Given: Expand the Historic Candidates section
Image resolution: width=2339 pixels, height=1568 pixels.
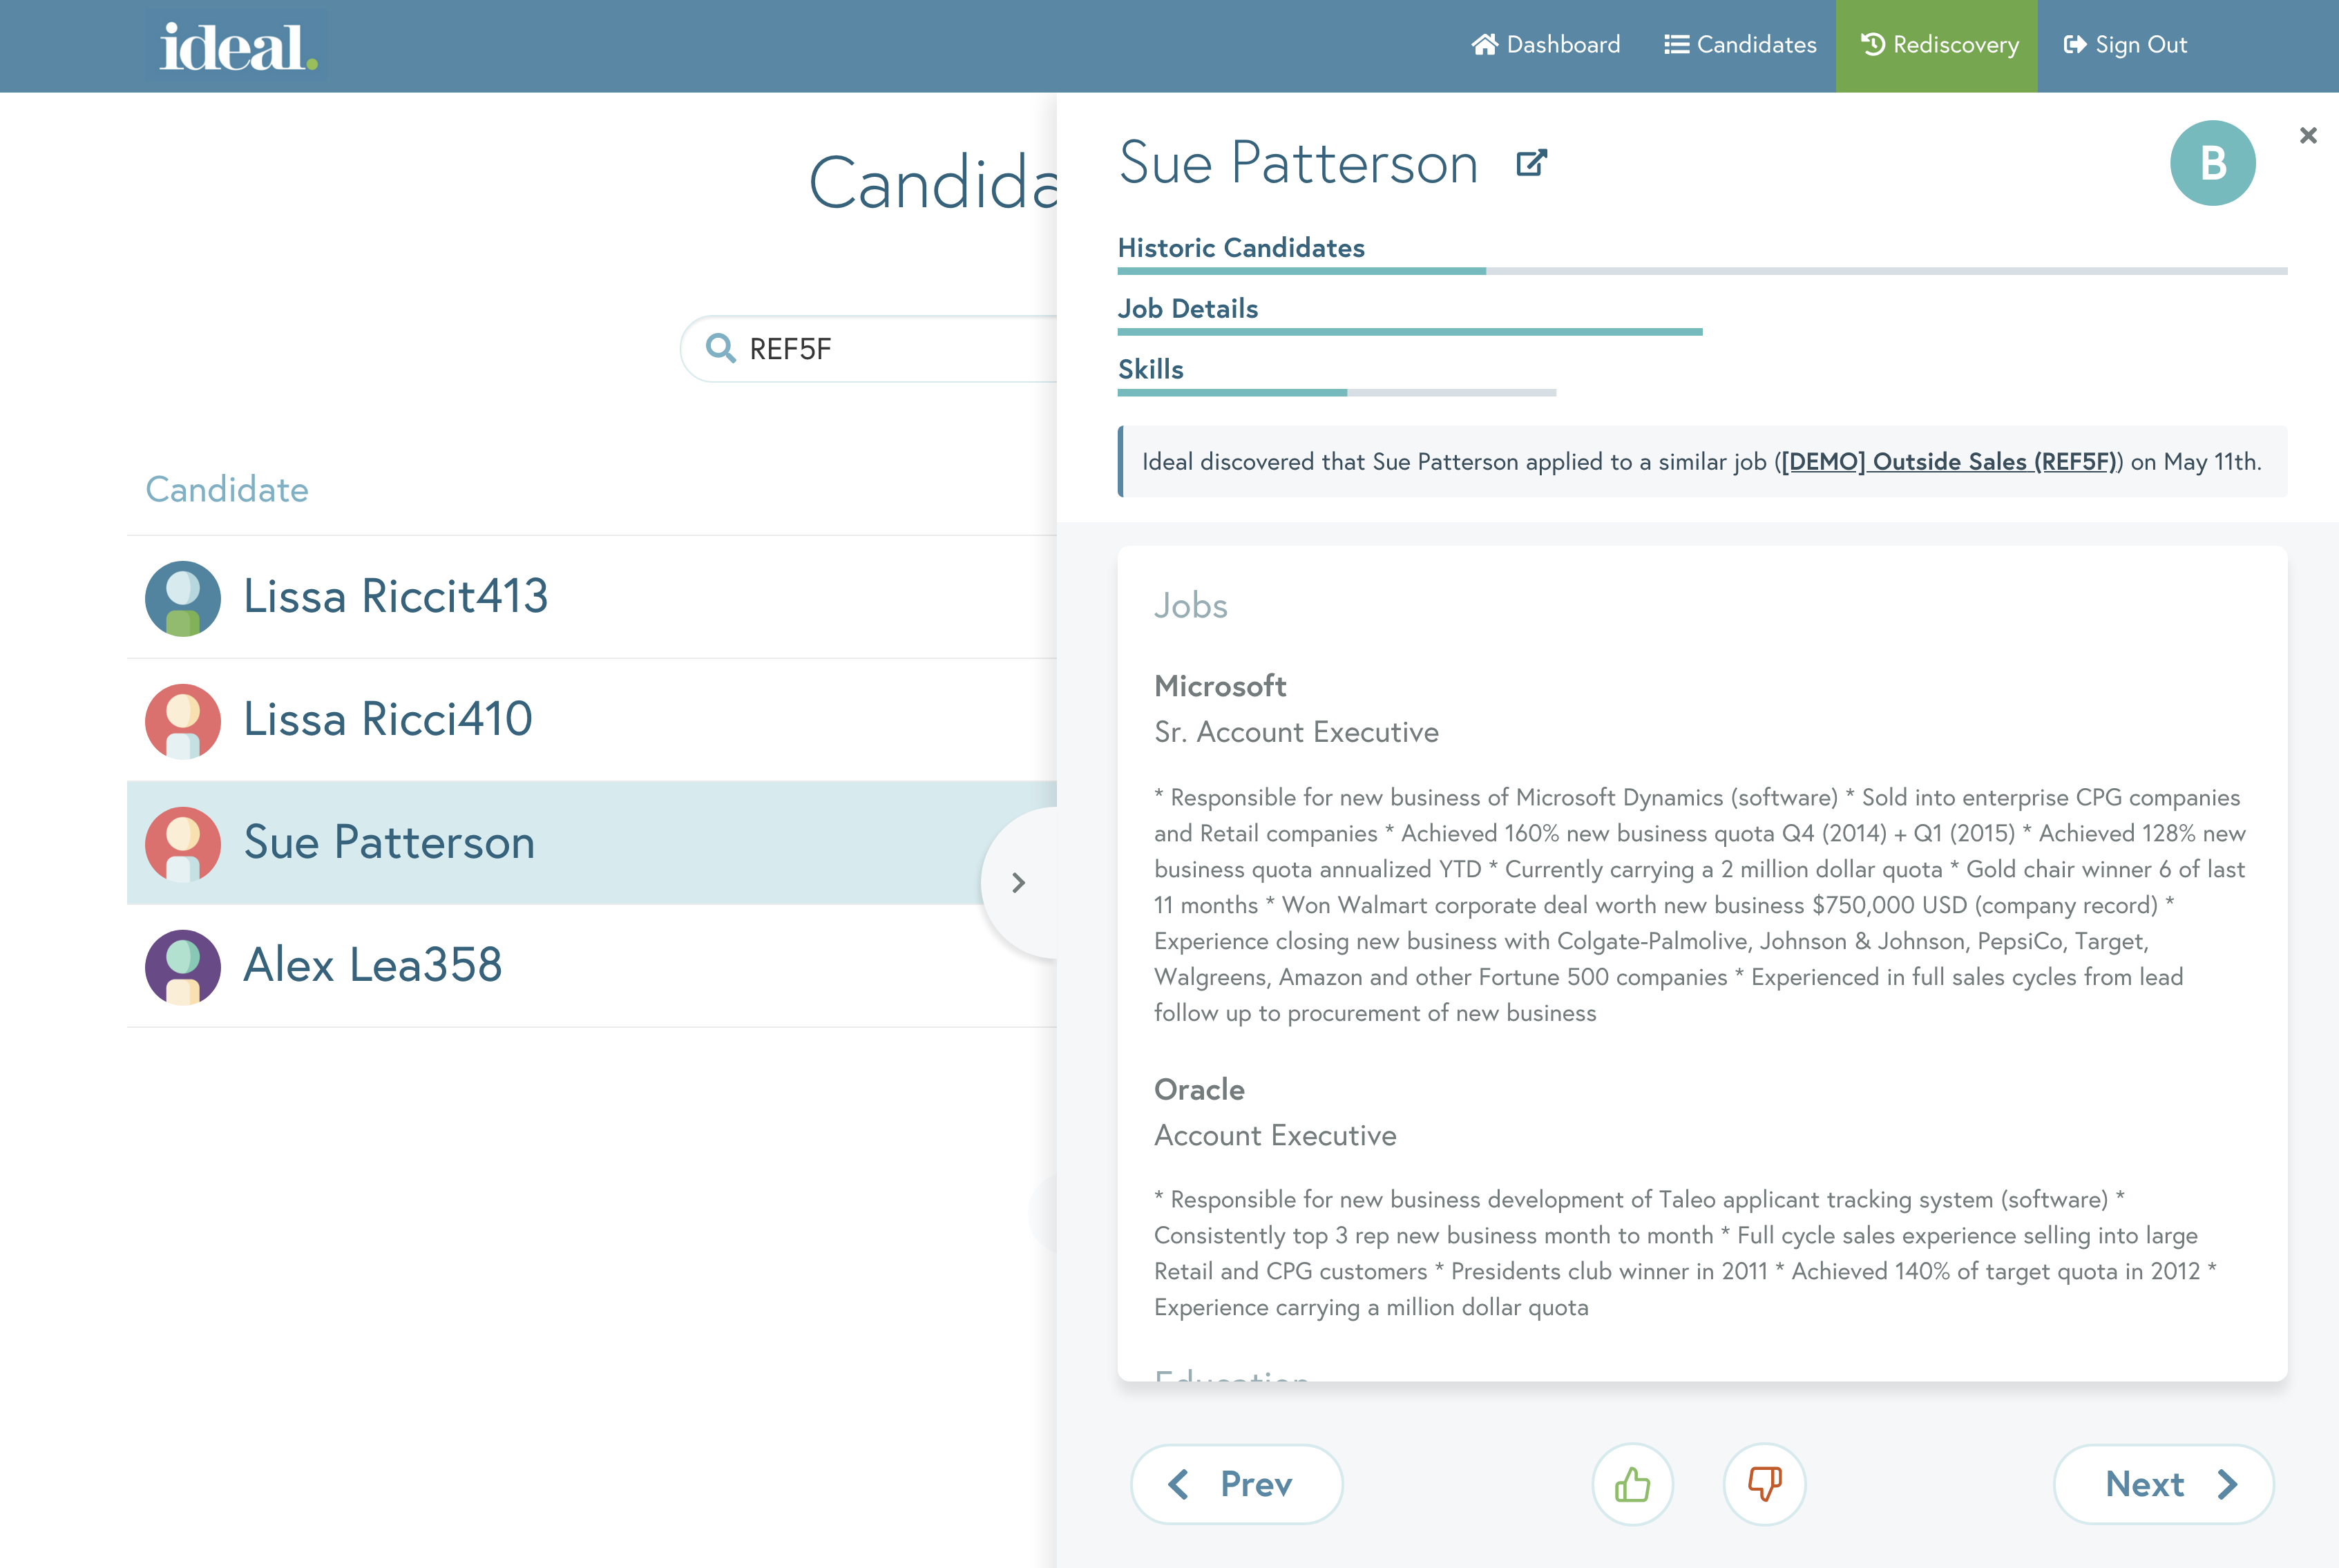Looking at the screenshot, I should [1241, 248].
